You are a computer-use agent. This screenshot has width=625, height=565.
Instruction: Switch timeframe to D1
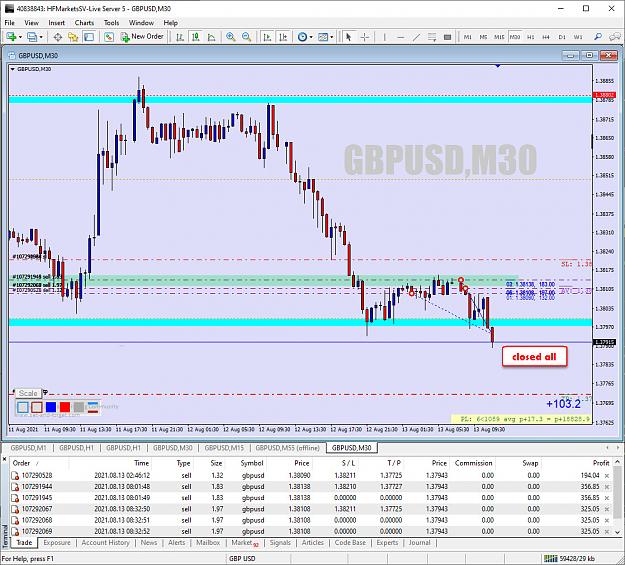(x=562, y=37)
